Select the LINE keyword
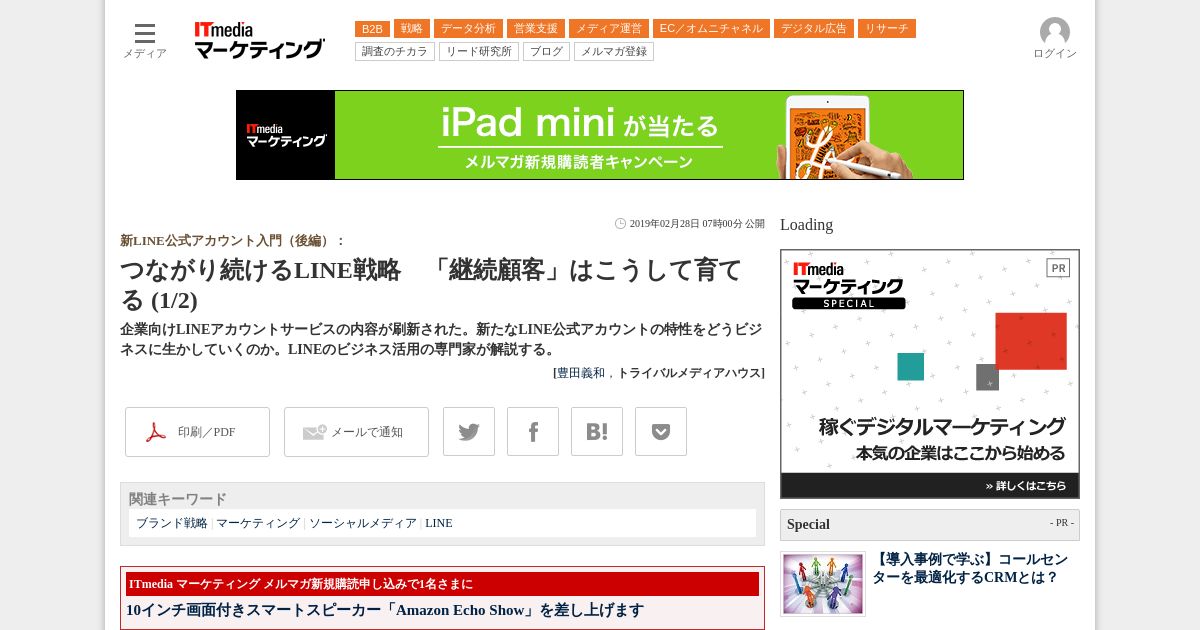The height and width of the screenshot is (630, 1200). tap(439, 523)
